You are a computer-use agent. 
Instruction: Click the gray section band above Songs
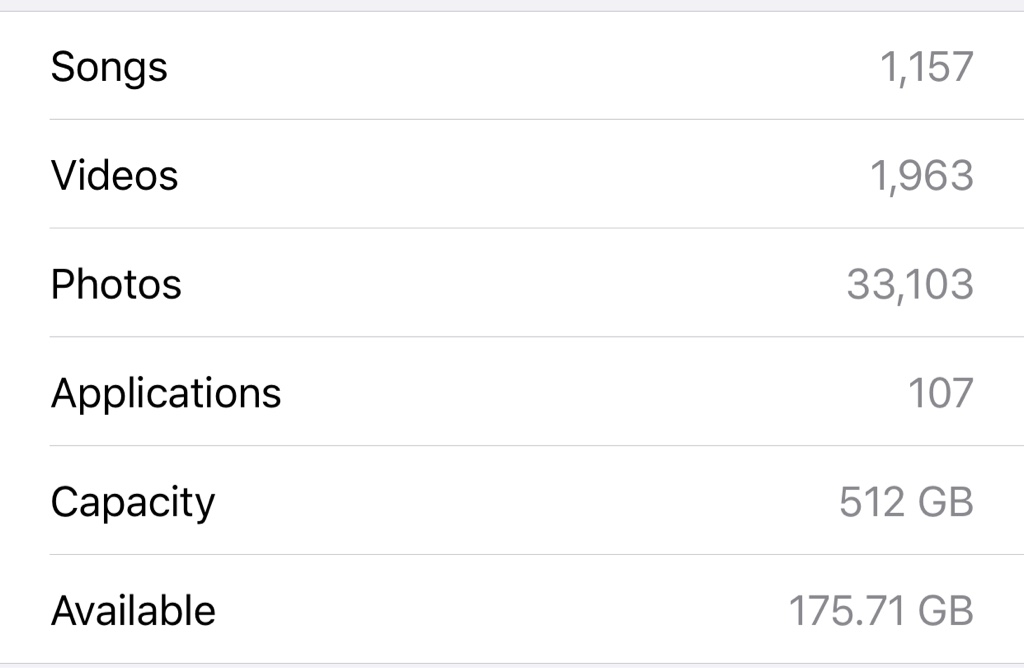click(x=512, y=5)
